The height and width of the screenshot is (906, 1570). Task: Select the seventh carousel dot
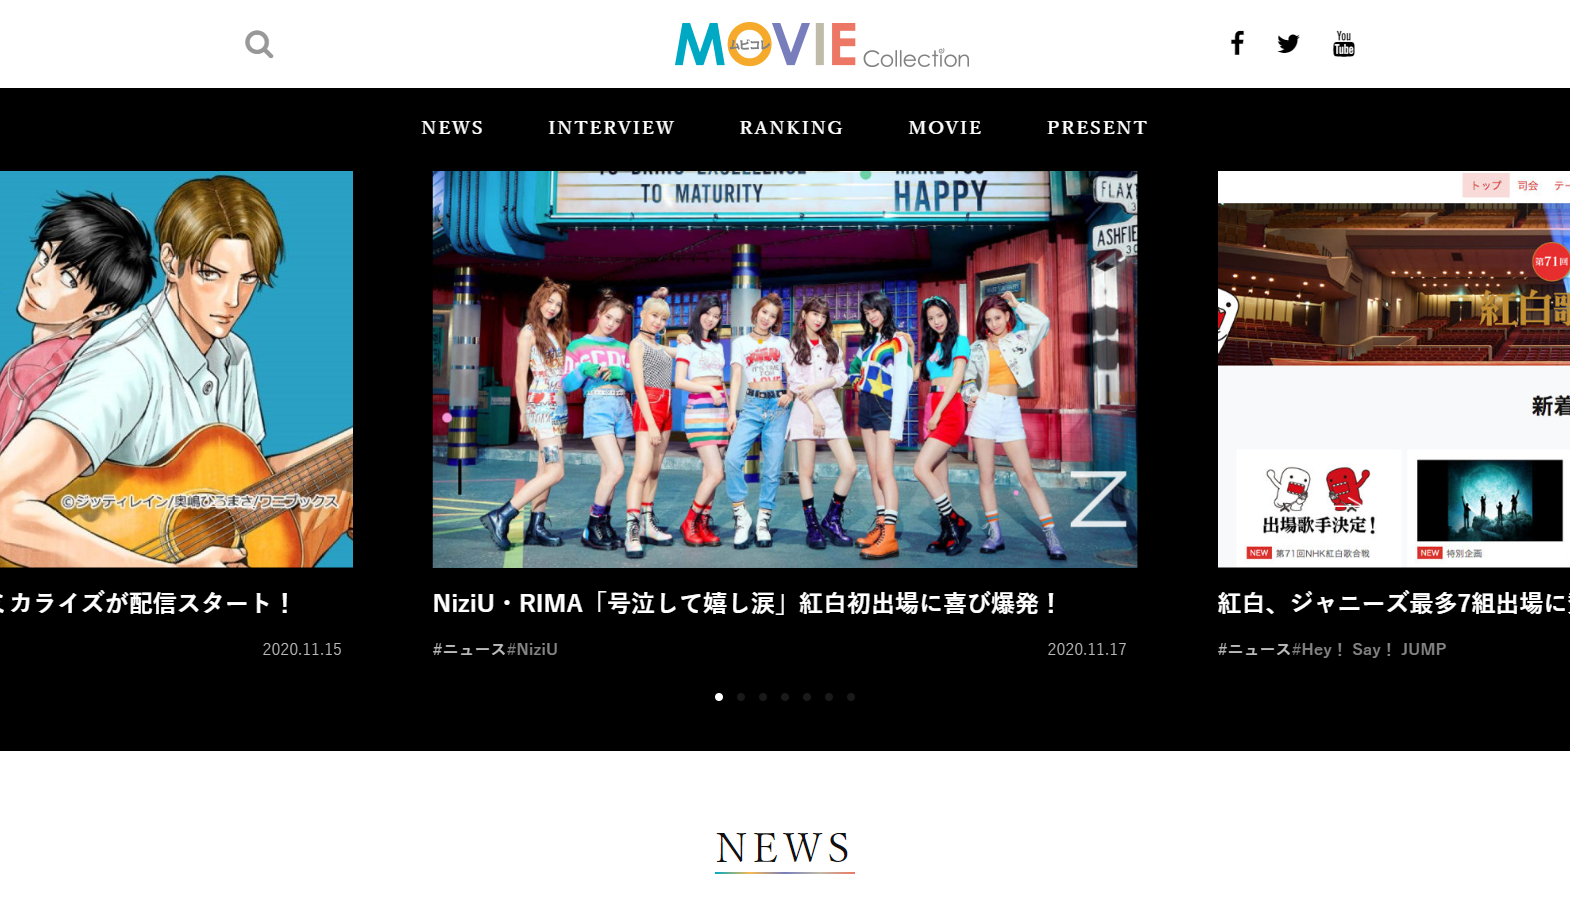click(x=851, y=697)
